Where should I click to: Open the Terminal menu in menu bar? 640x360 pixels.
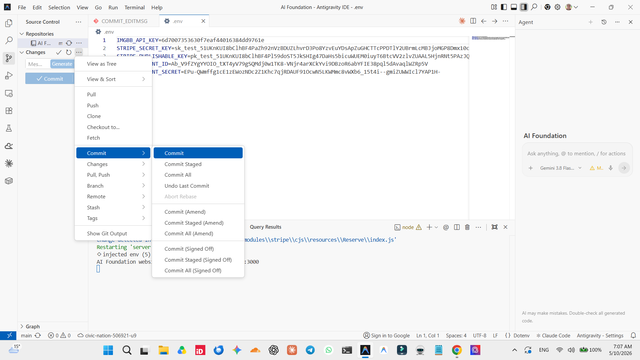point(135,7)
